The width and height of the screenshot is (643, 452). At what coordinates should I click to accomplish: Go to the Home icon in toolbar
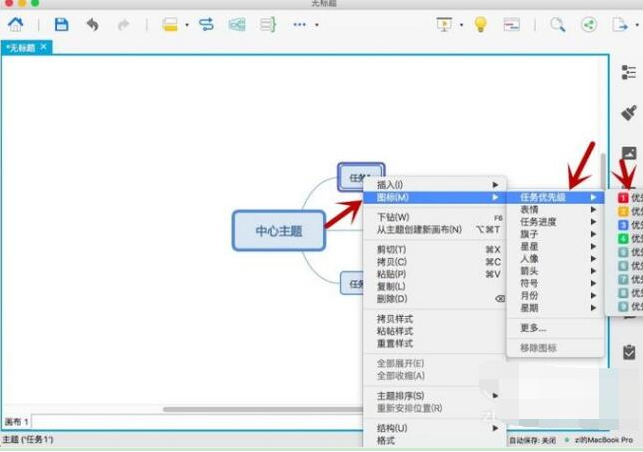tap(16, 25)
